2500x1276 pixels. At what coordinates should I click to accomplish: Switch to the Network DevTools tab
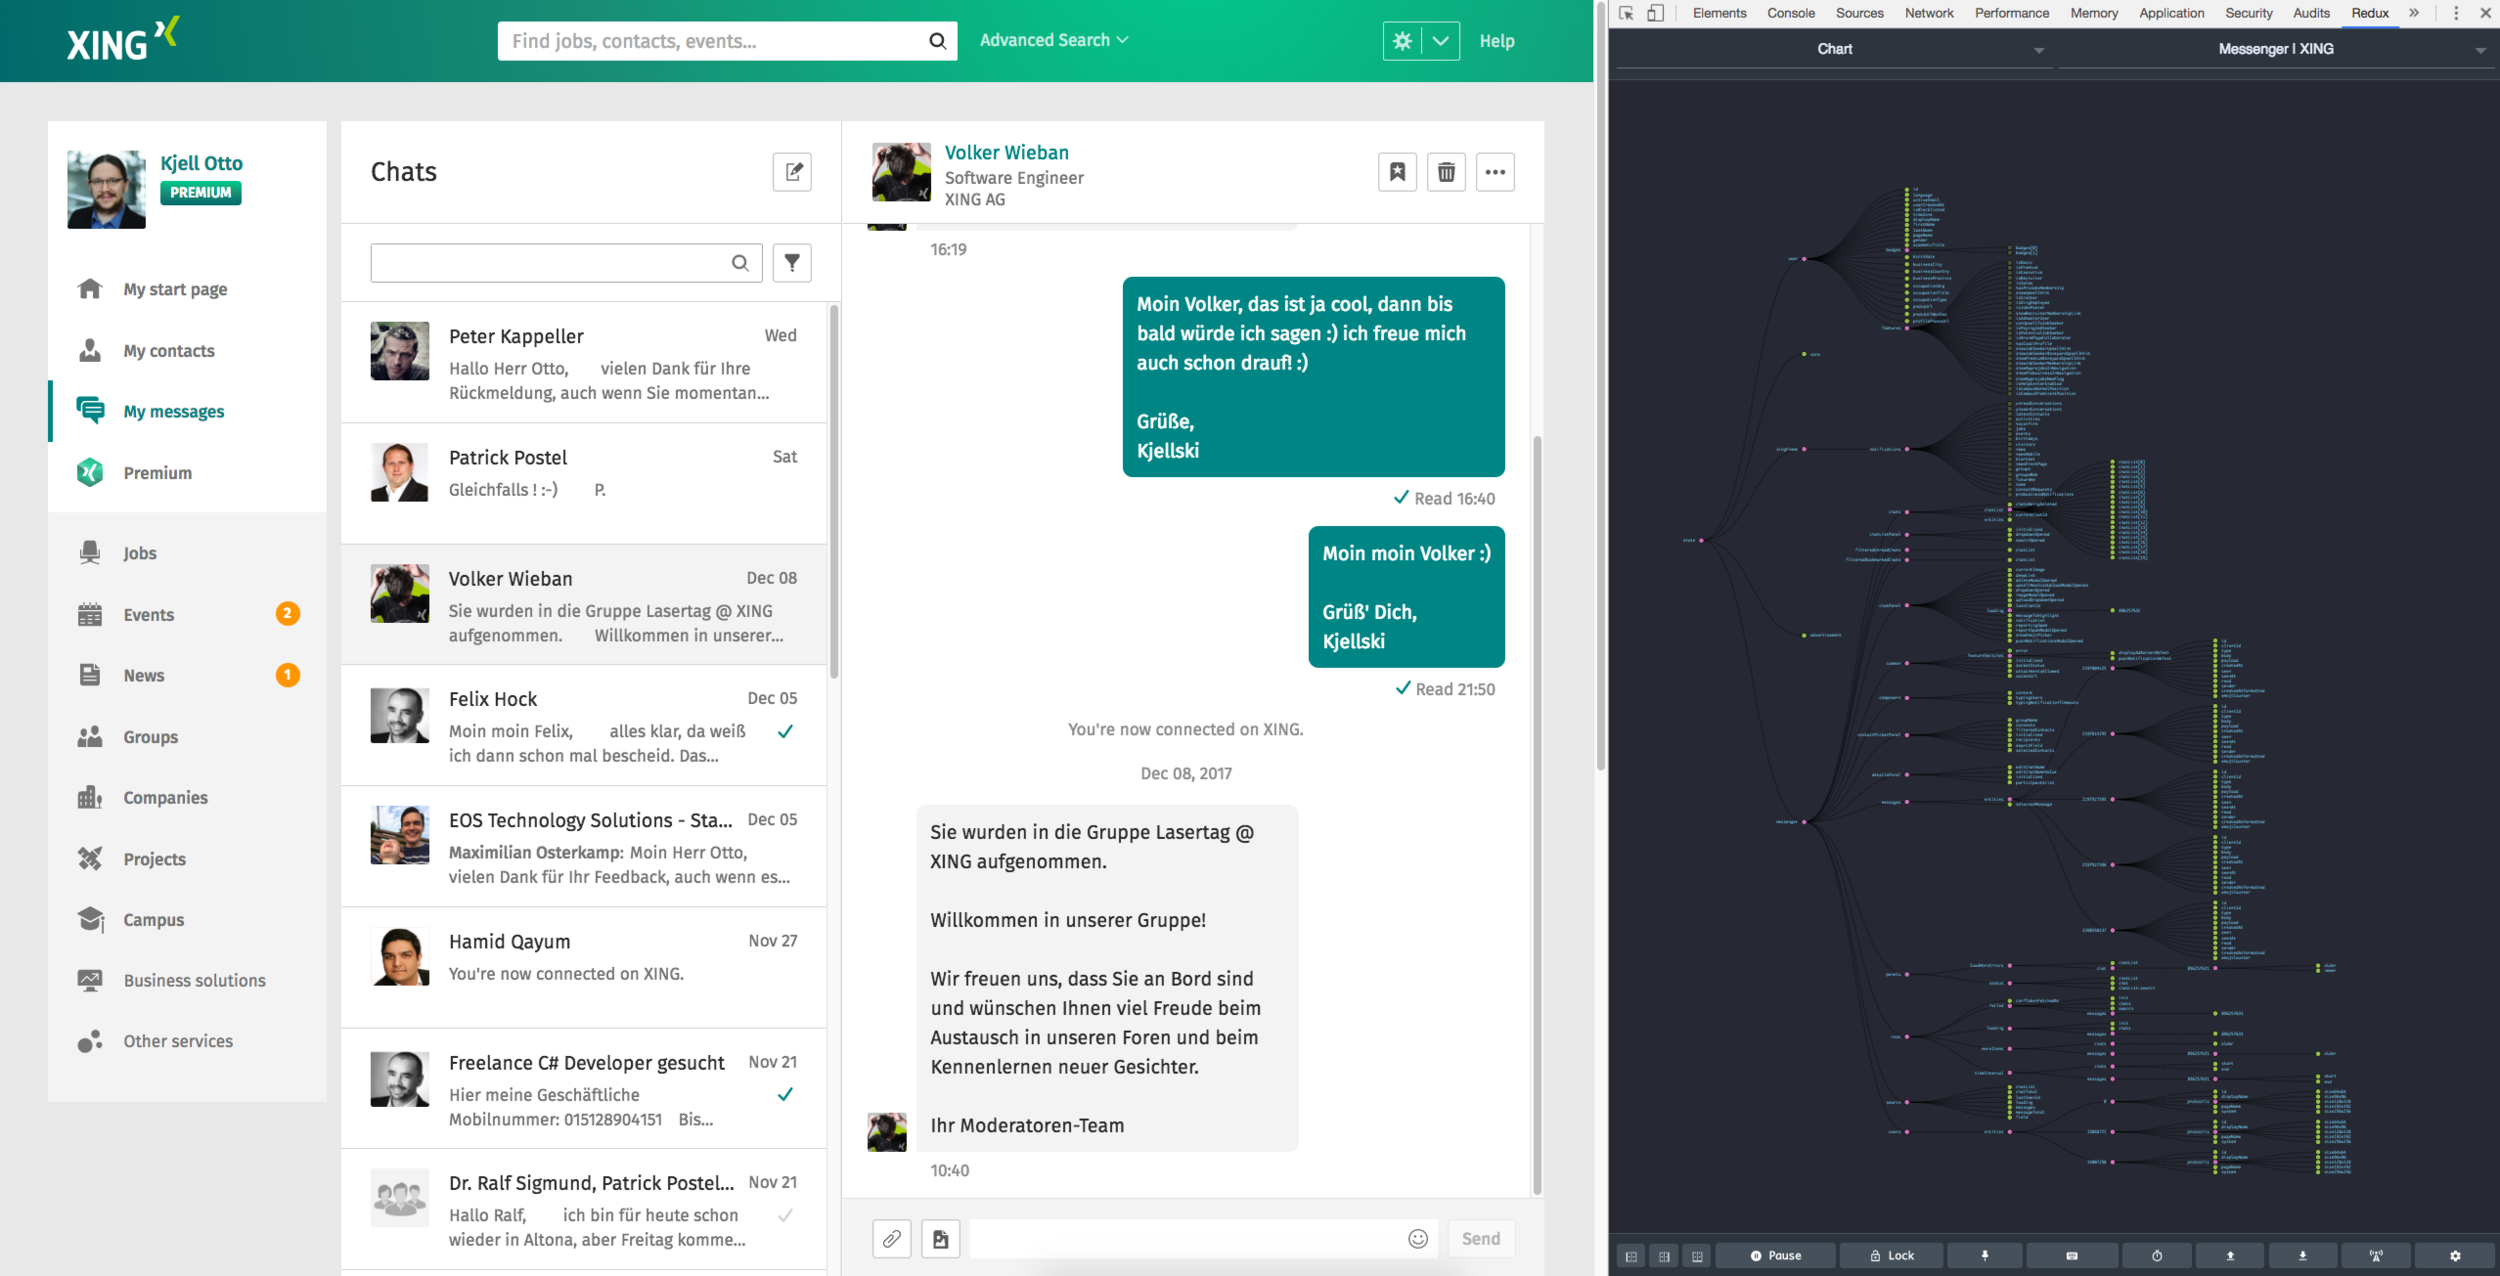click(x=1928, y=13)
